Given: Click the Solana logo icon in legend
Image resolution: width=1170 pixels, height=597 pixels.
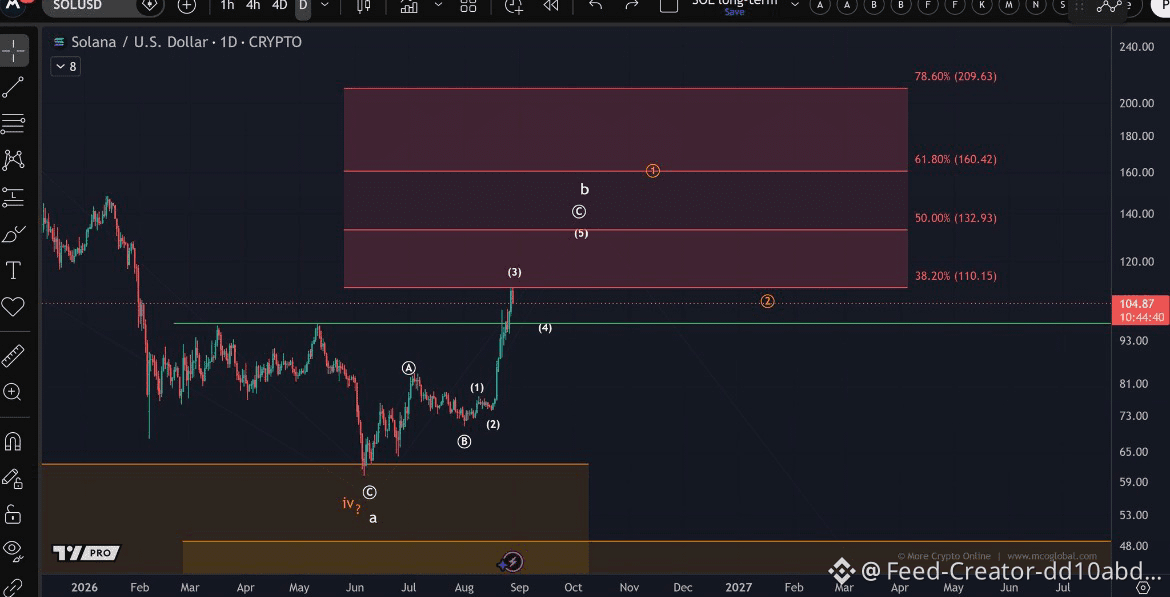Looking at the screenshot, I should click(x=58, y=42).
